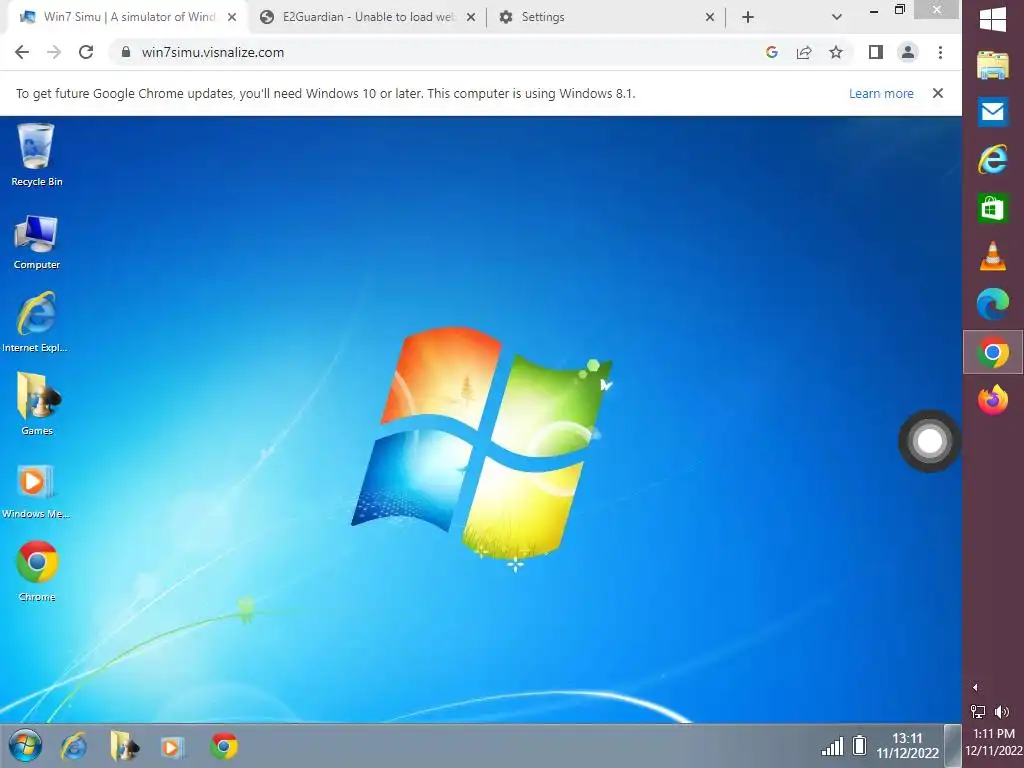The width and height of the screenshot is (1024, 768).
Task: Open Media Player in Win7 taskbar
Action: click(172, 746)
